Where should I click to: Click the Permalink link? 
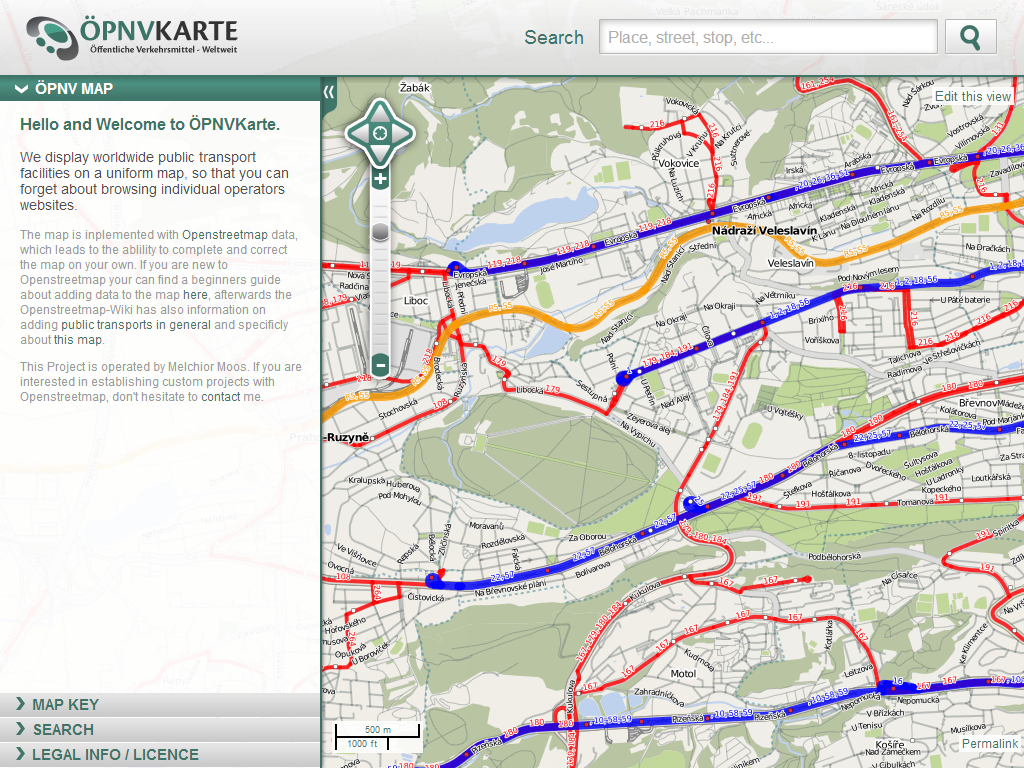click(x=989, y=744)
